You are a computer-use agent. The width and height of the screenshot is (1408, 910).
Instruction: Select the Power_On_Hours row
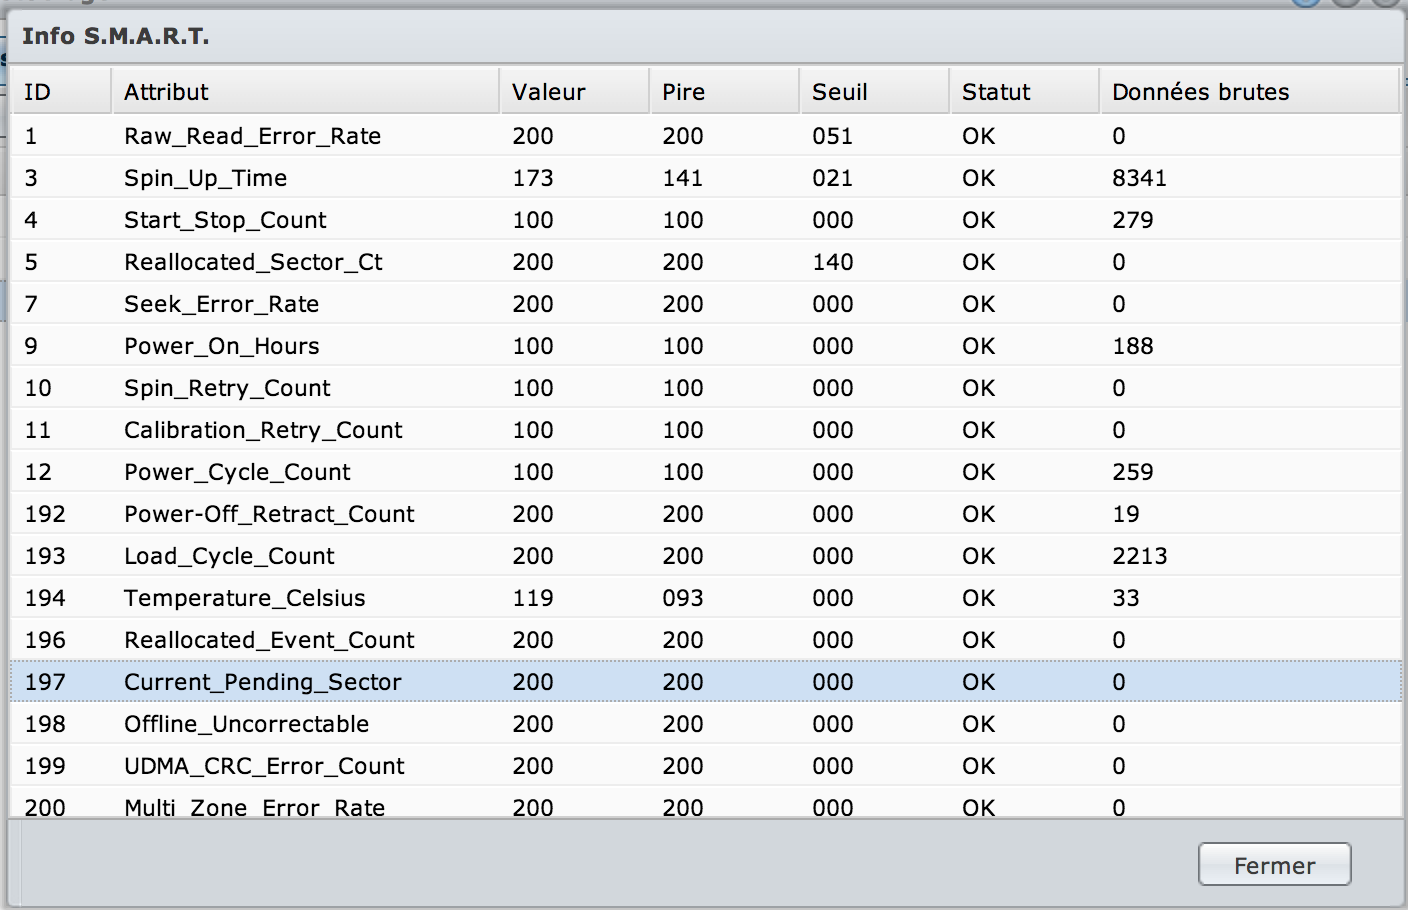click(221, 346)
